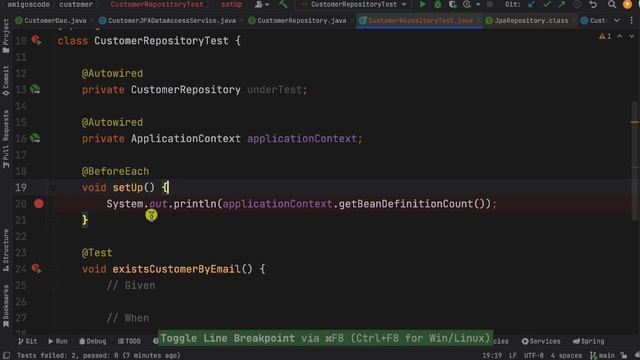Open the partially visible Cust tab

click(x=594, y=20)
